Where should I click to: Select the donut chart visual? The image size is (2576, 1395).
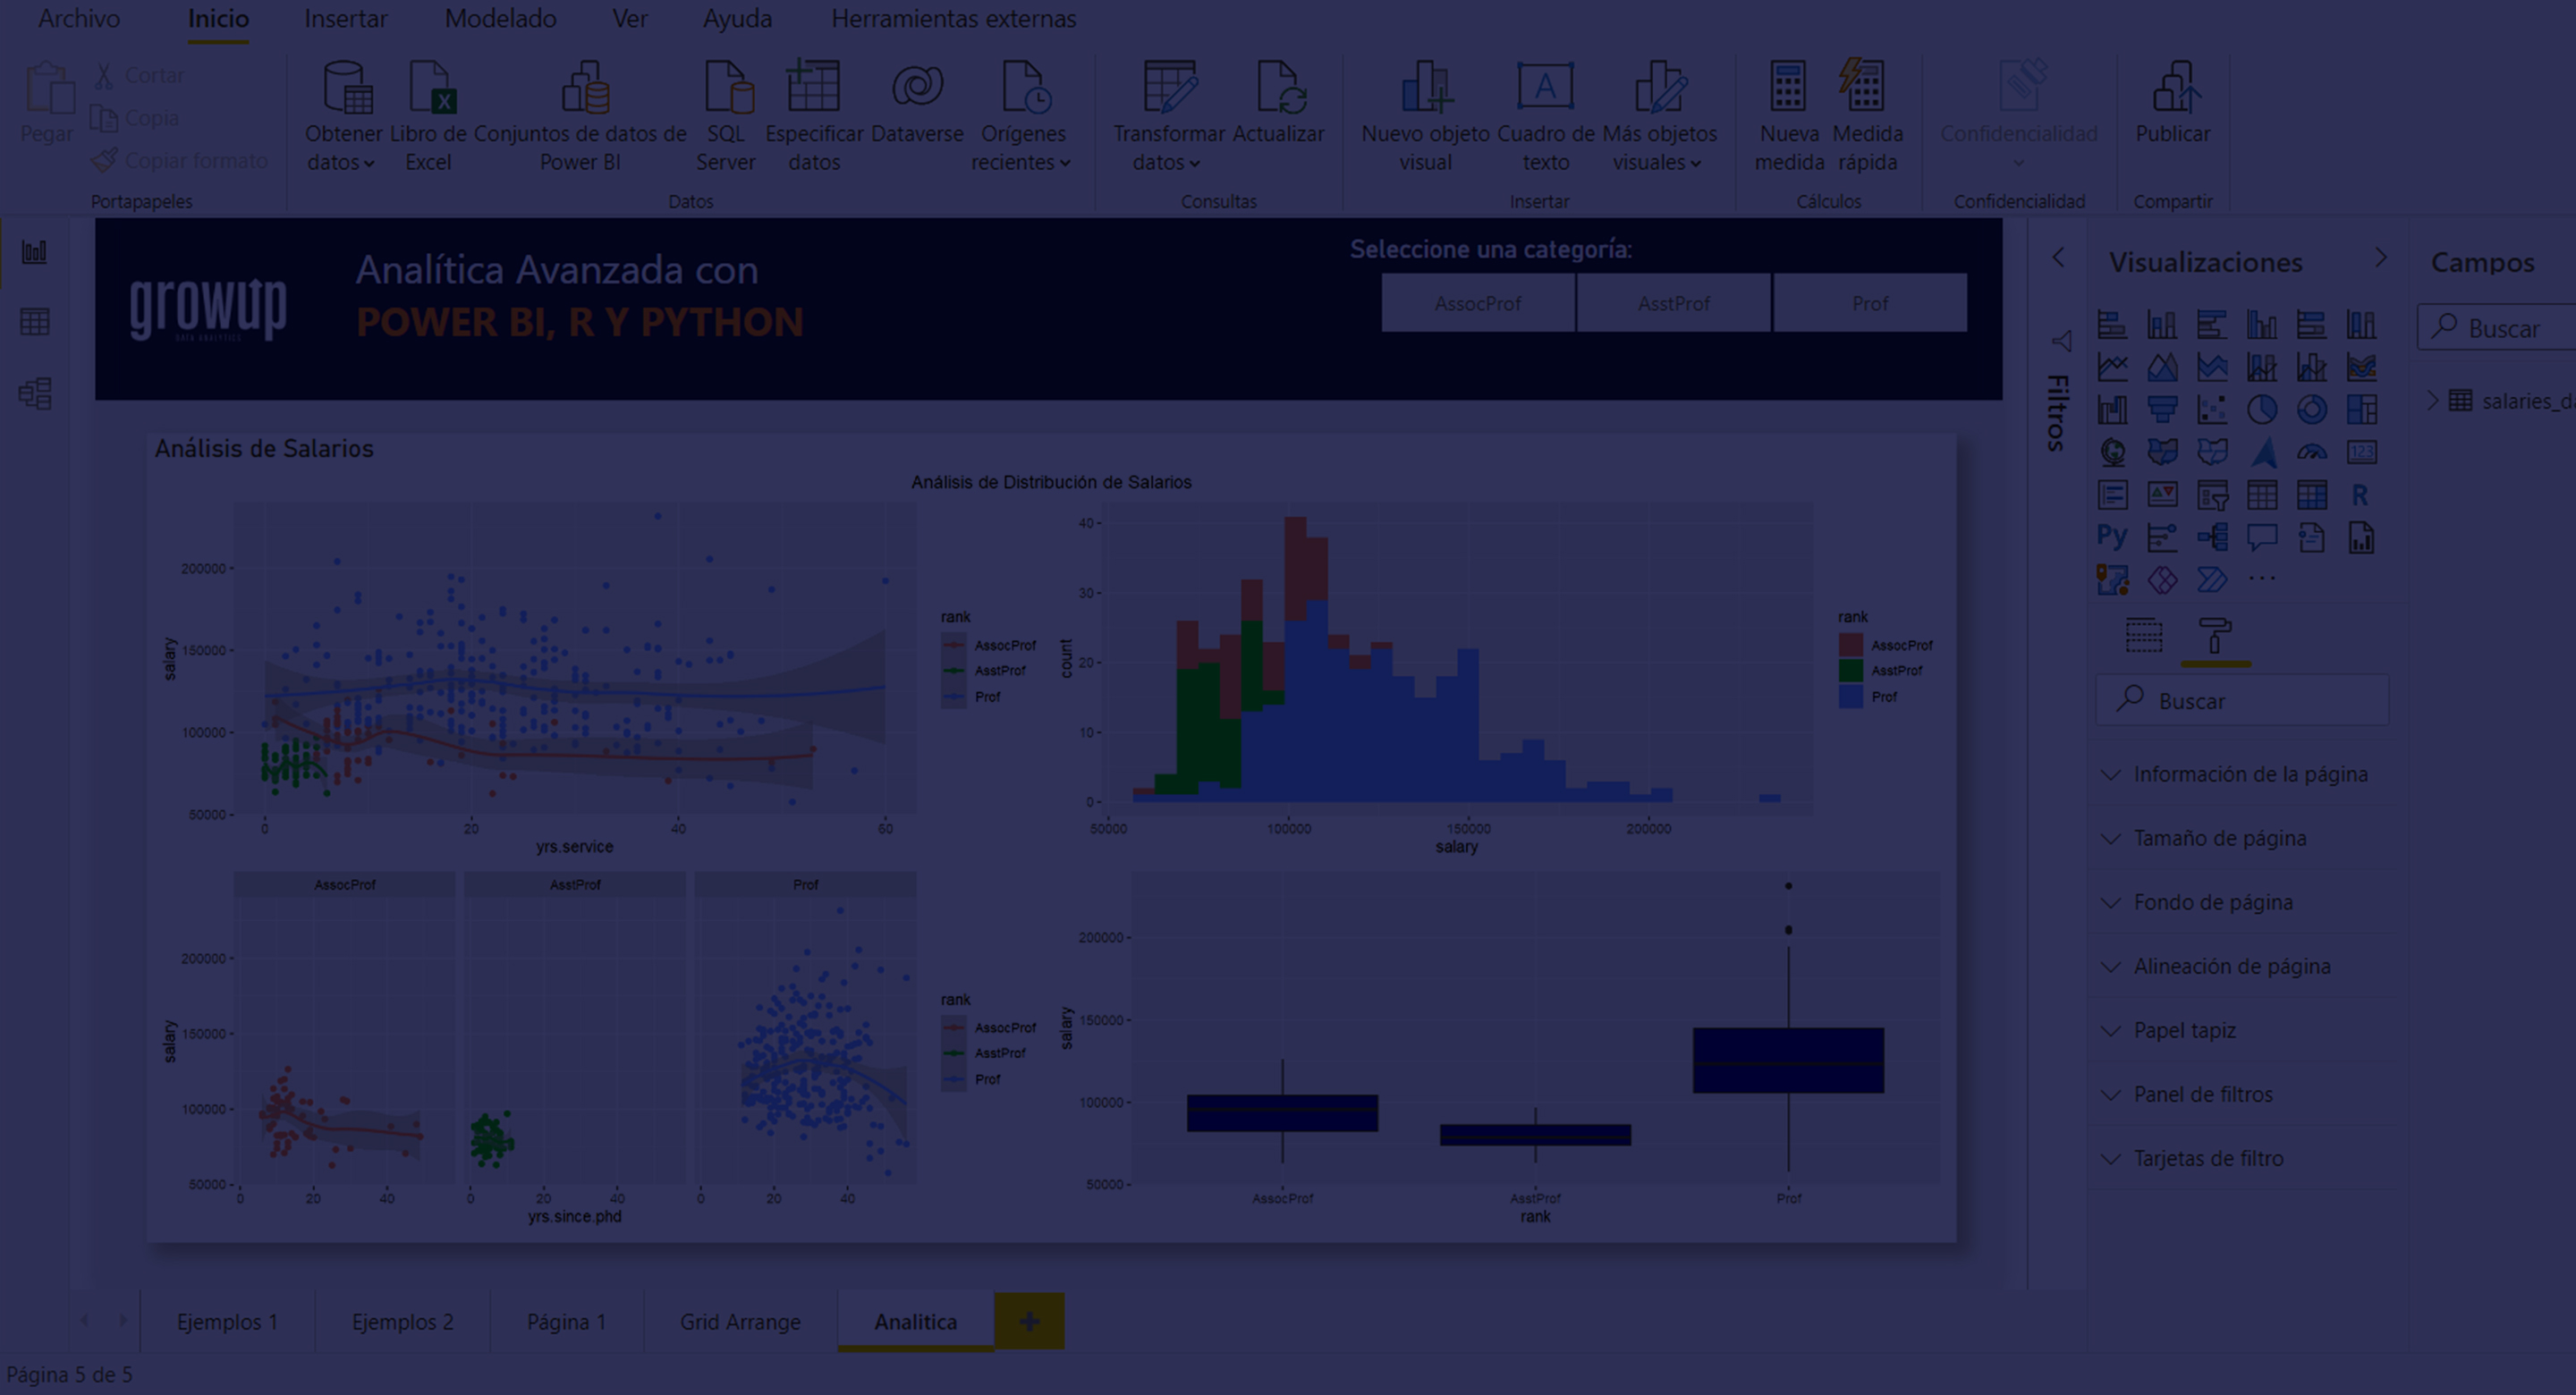[2312, 410]
